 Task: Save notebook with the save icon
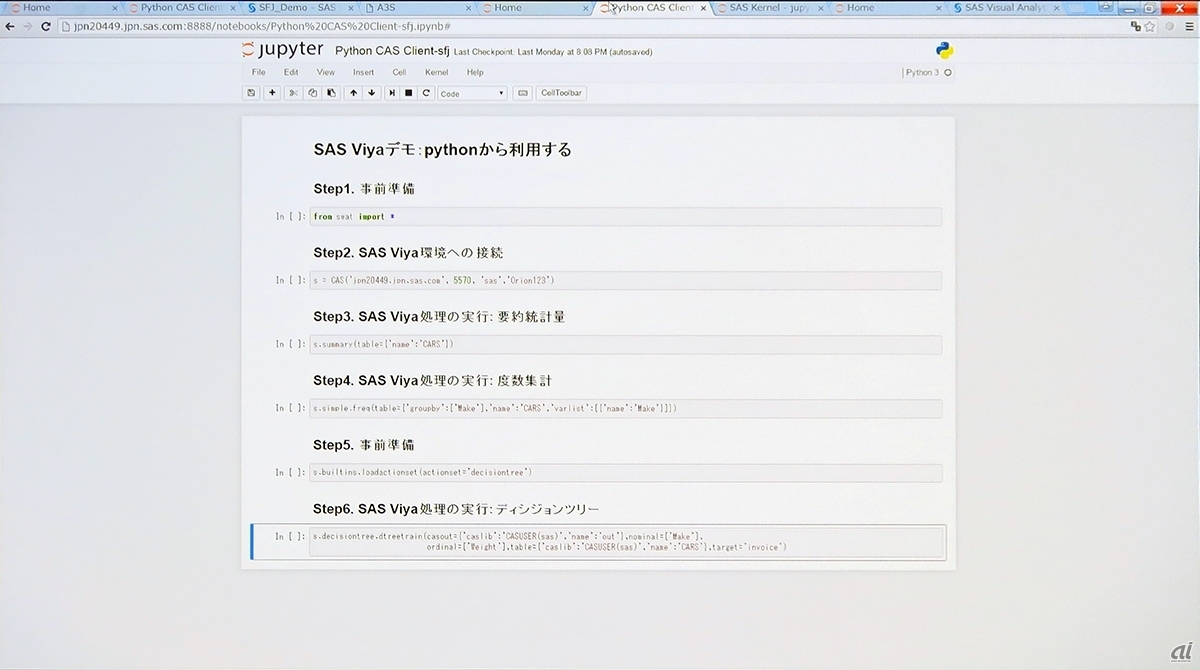(251, 93)
